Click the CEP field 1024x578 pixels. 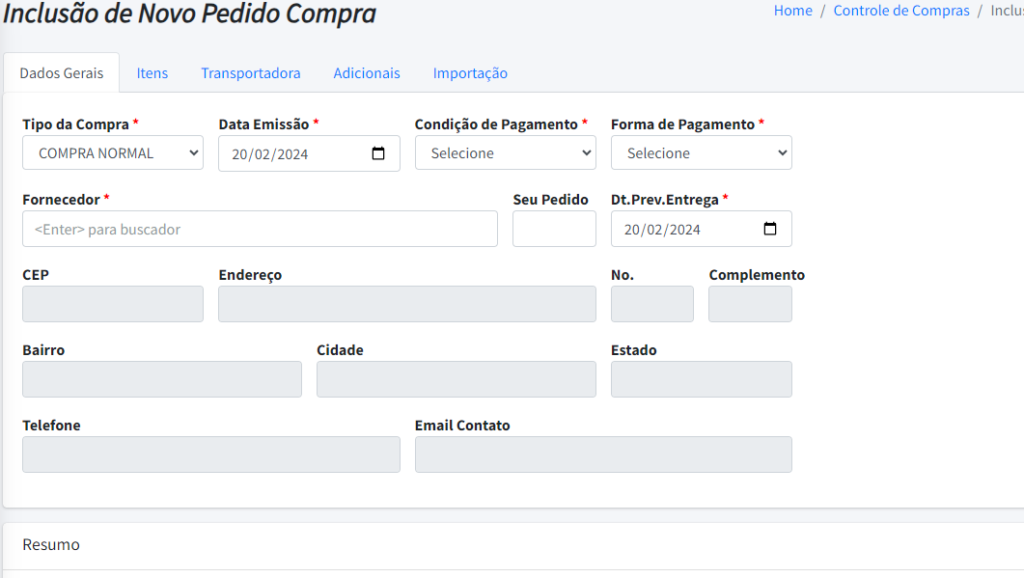tap(113, 304)
